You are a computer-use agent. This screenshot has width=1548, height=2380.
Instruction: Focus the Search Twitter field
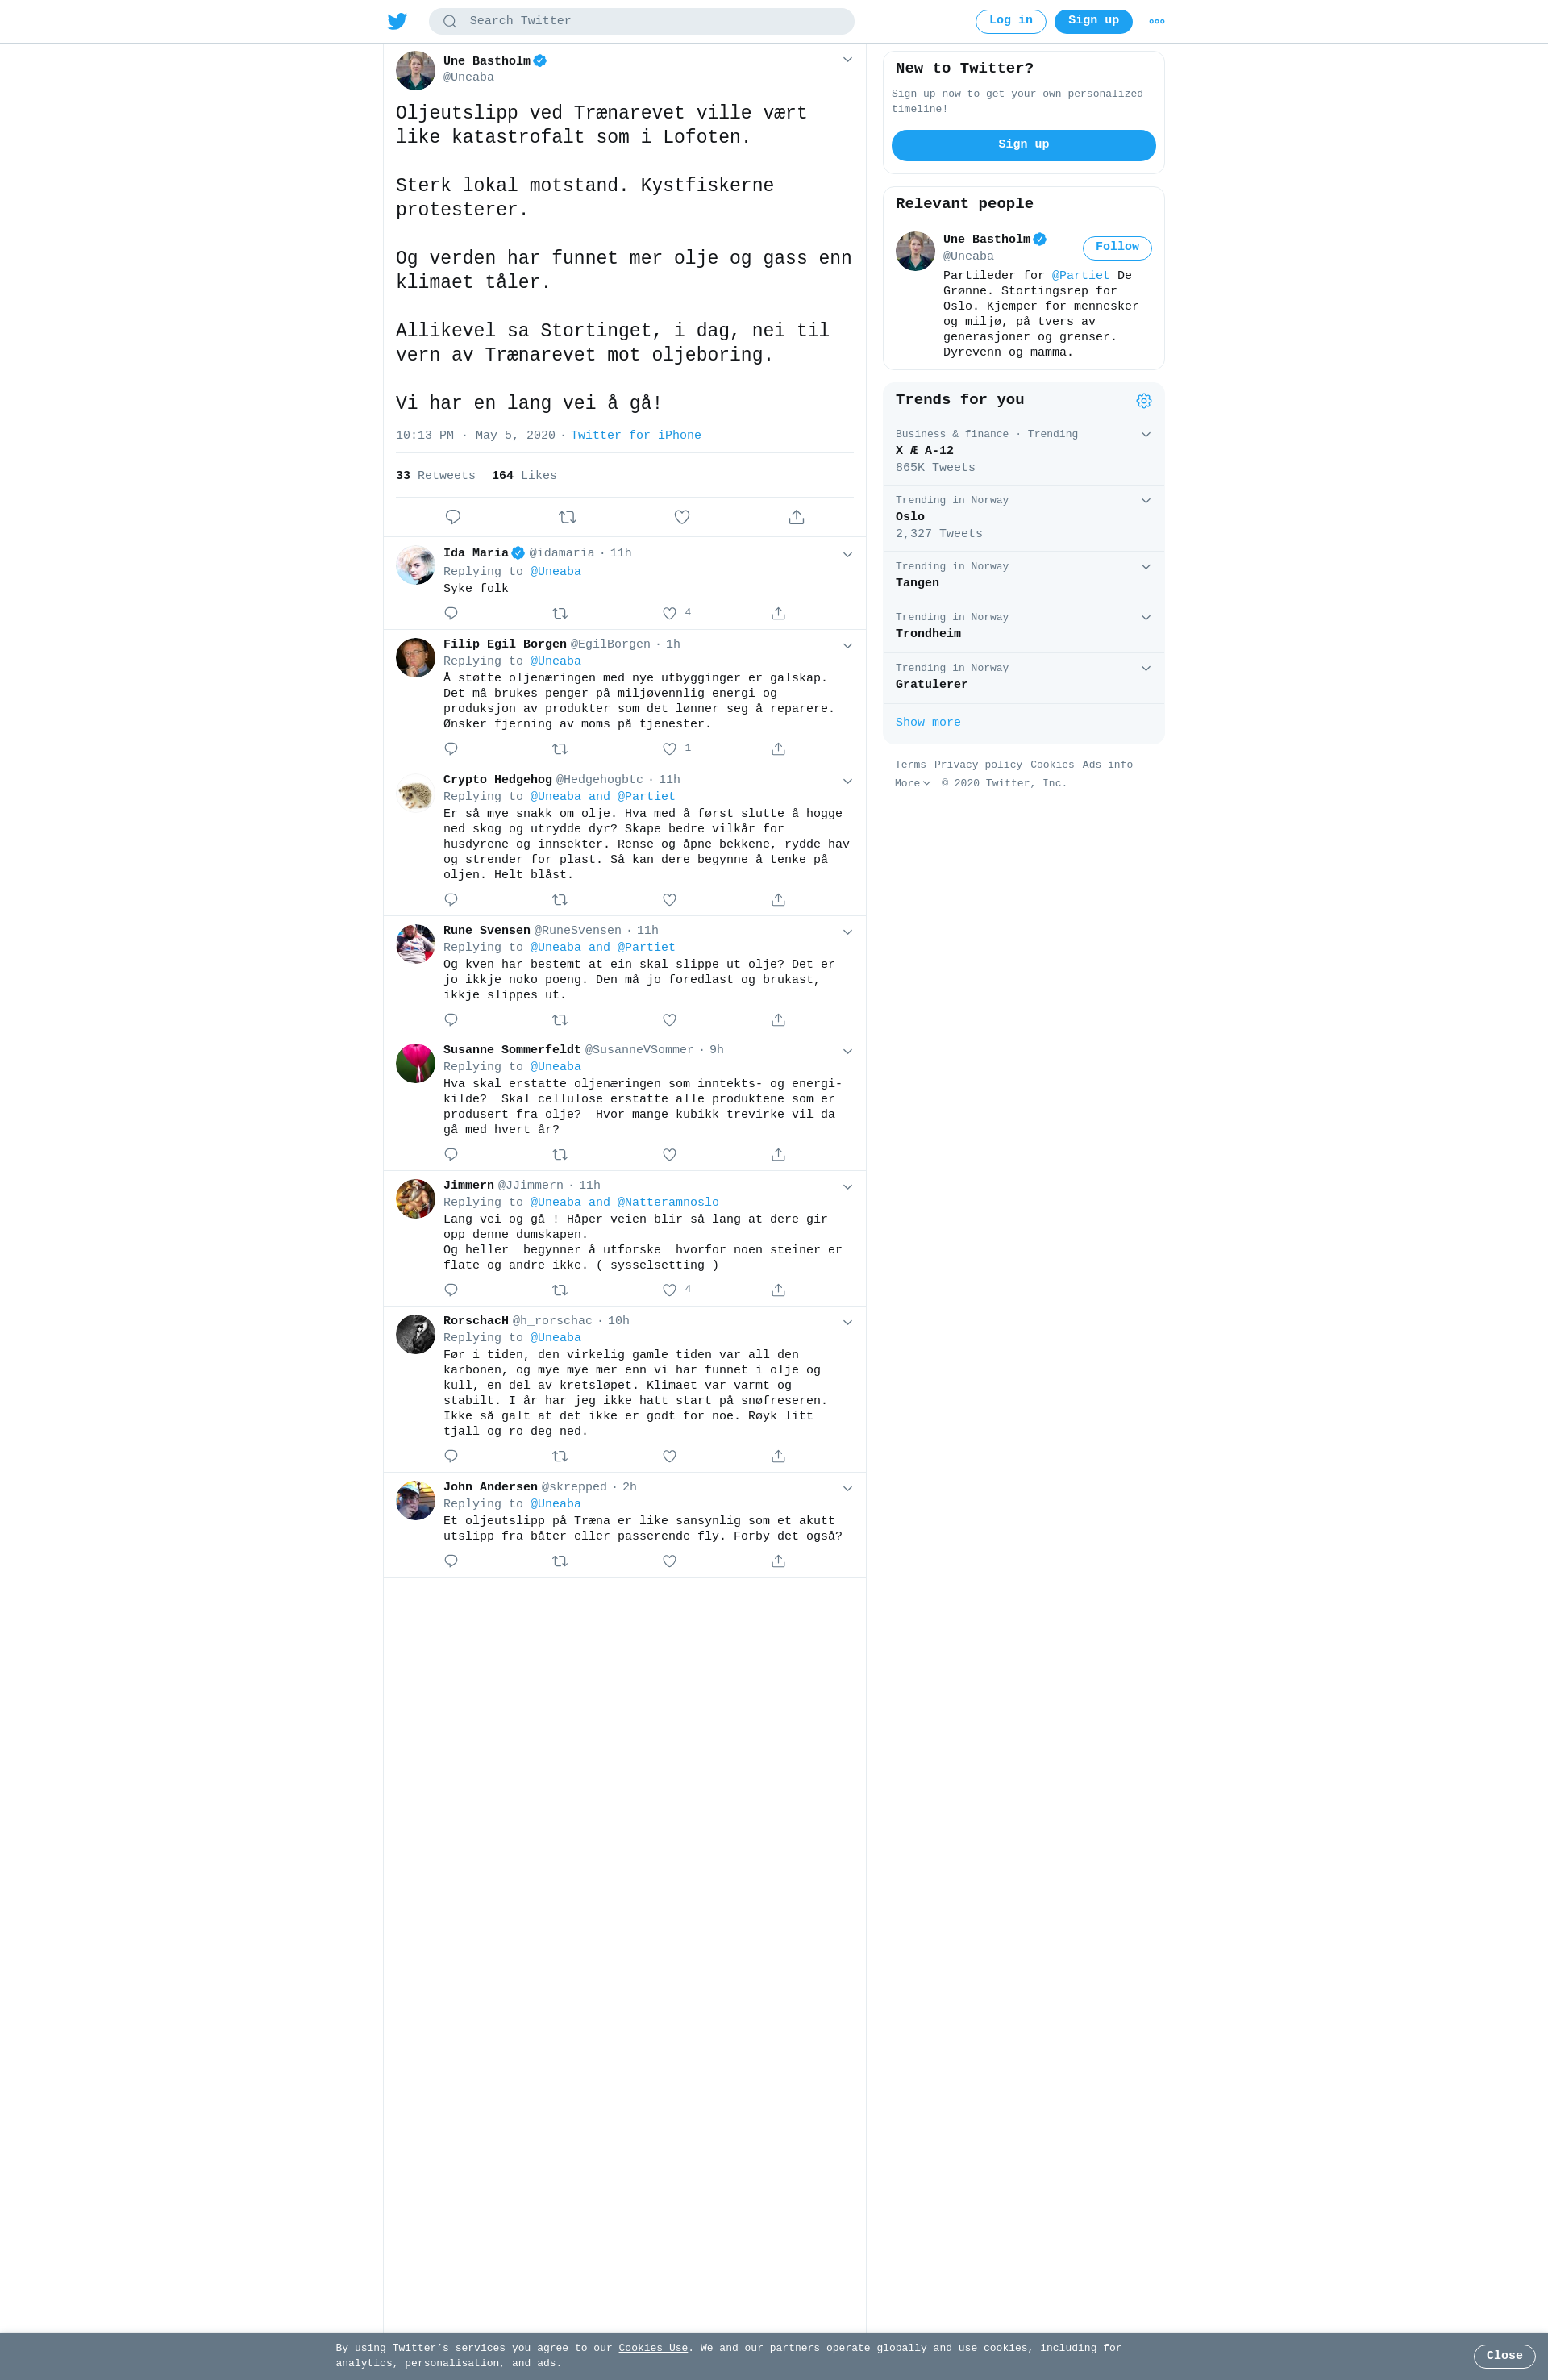(641, 21)
